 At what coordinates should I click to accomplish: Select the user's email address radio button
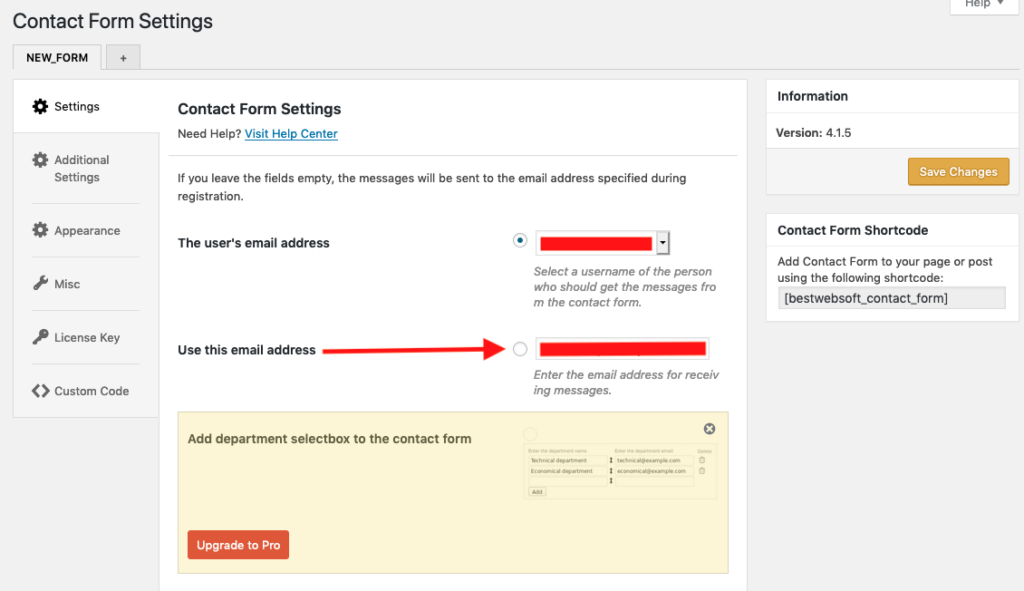(x=520, y=240)
